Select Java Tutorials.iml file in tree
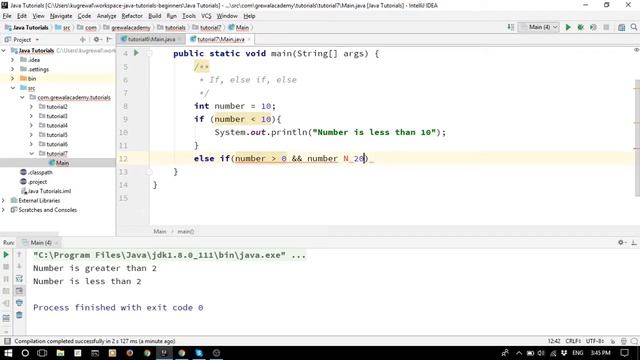 point(49,191)
